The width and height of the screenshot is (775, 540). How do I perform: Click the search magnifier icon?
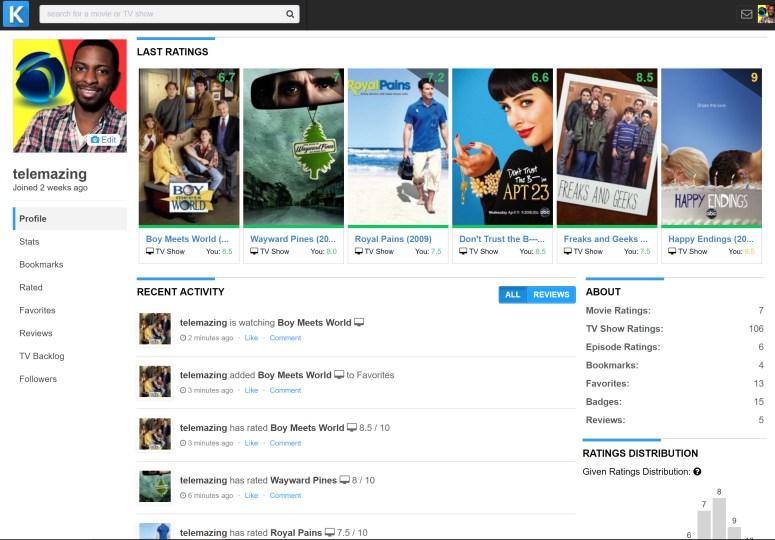pos(290,15)
